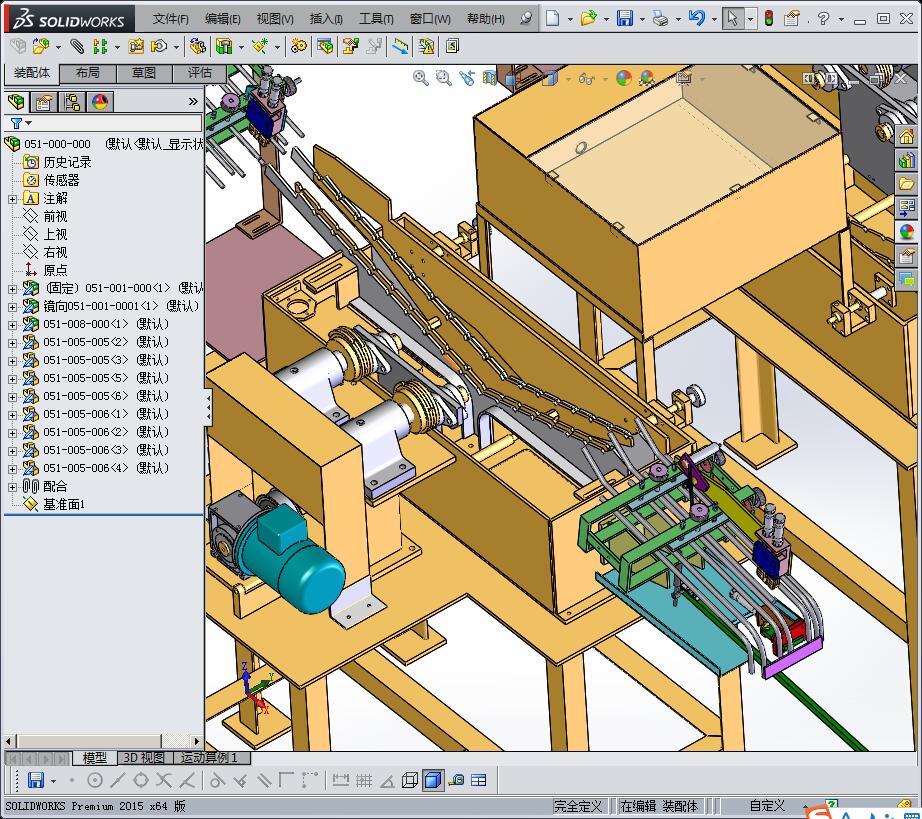
Task: Open the PropertyManager tab icon
Action: (44, 102)
